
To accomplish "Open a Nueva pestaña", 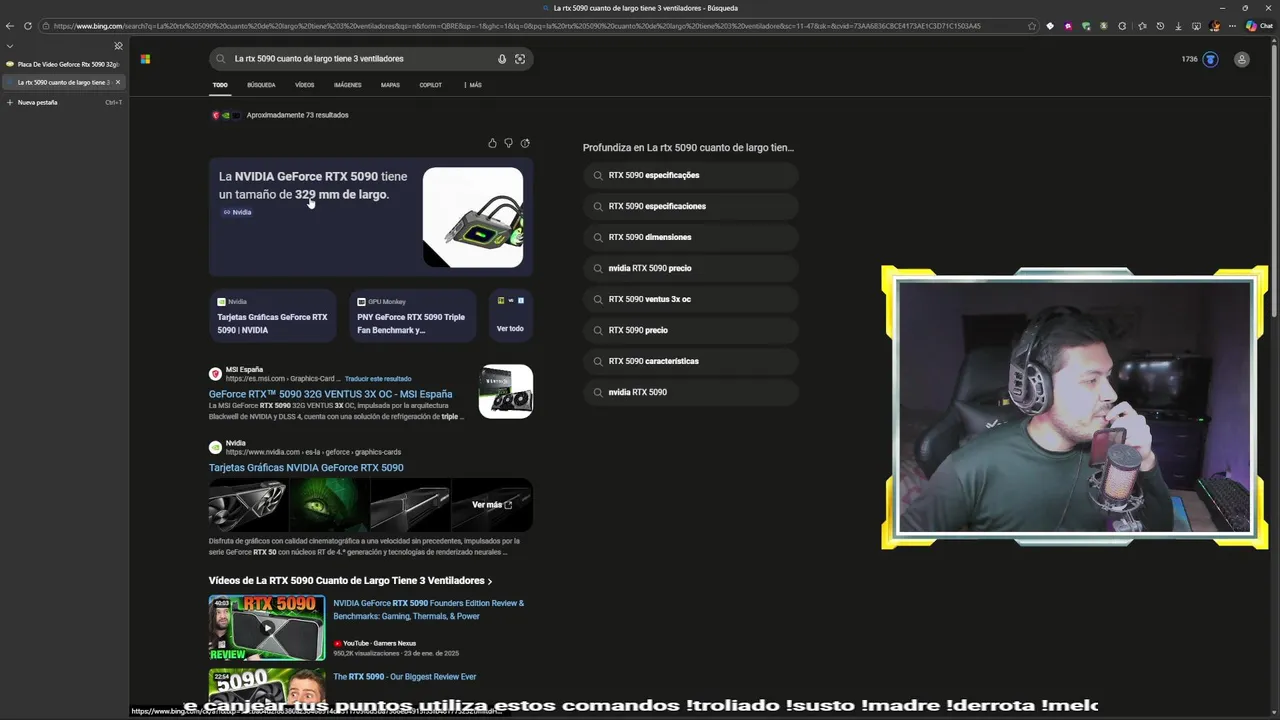I will 64,102.
